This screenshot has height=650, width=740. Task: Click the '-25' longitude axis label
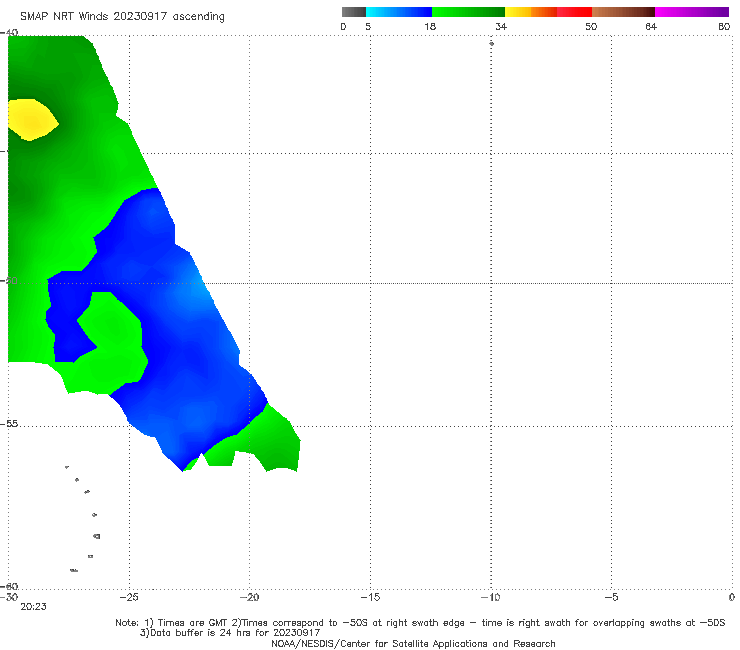tap(129, 597)
